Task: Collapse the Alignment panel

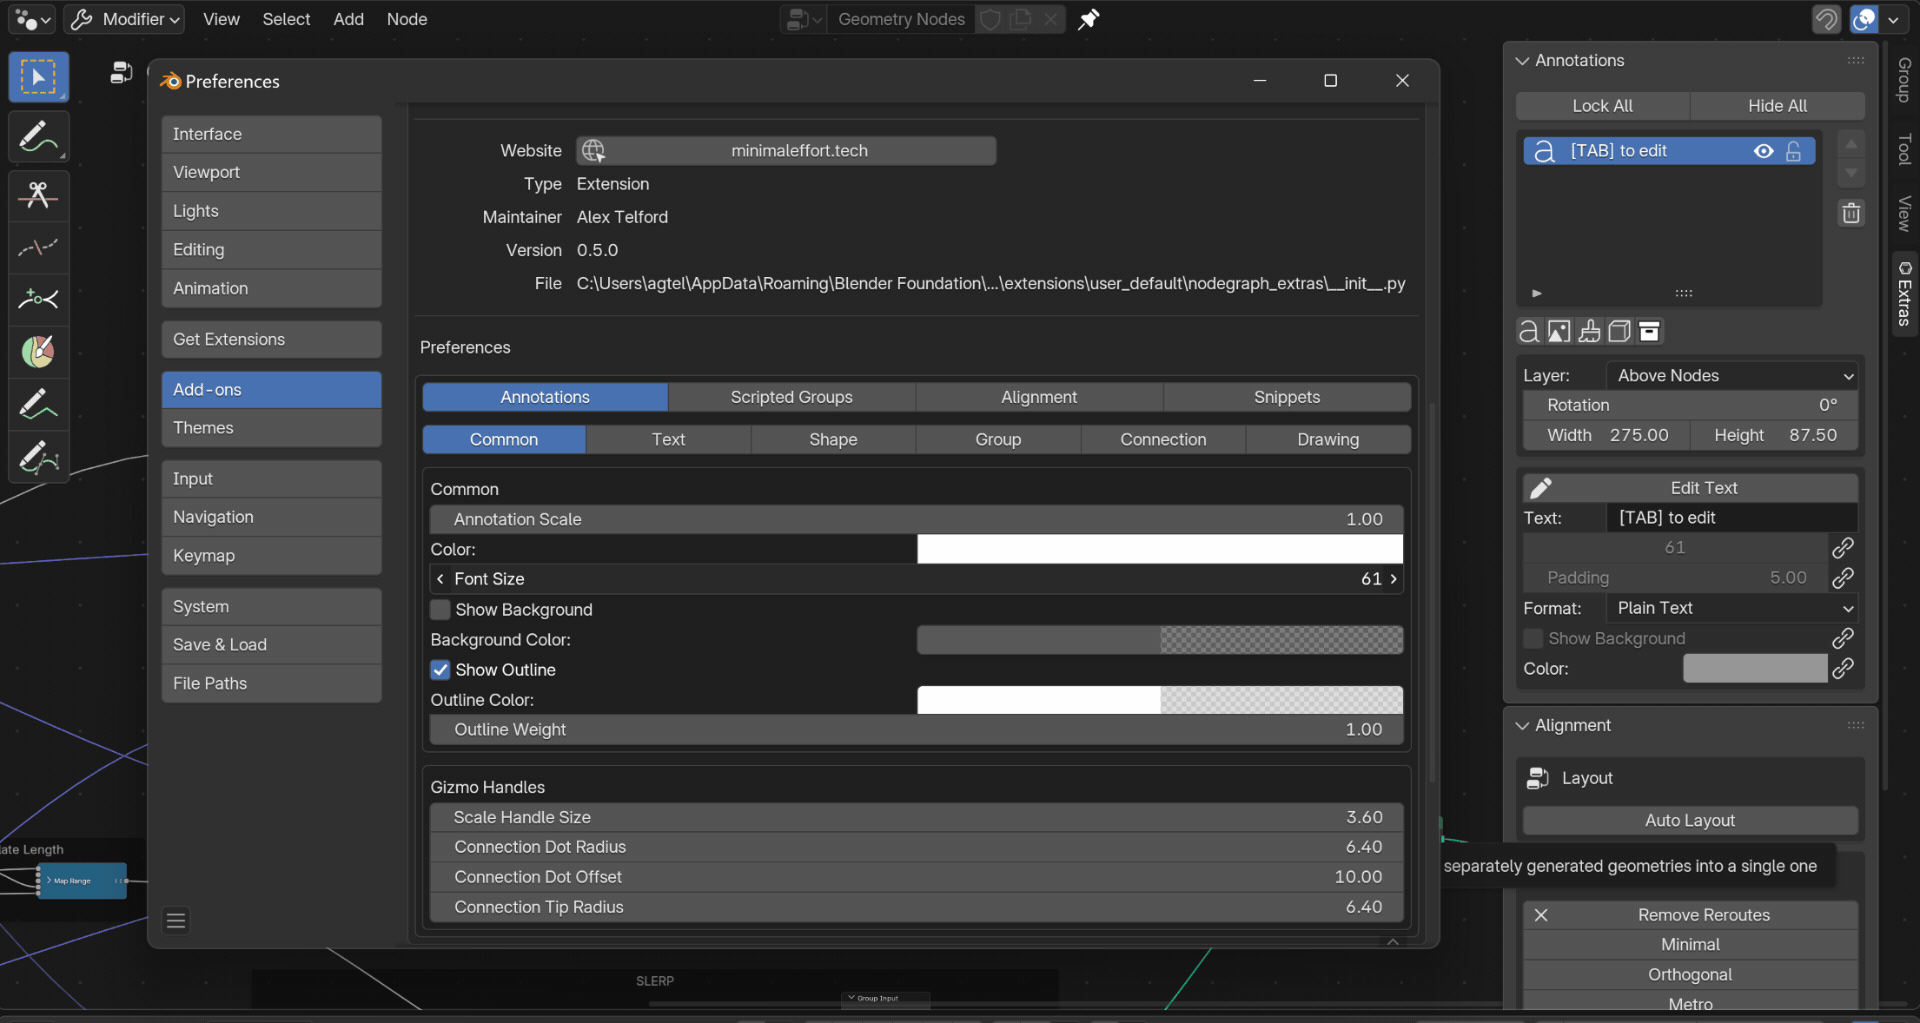Action: click(x=1522, y=725)
